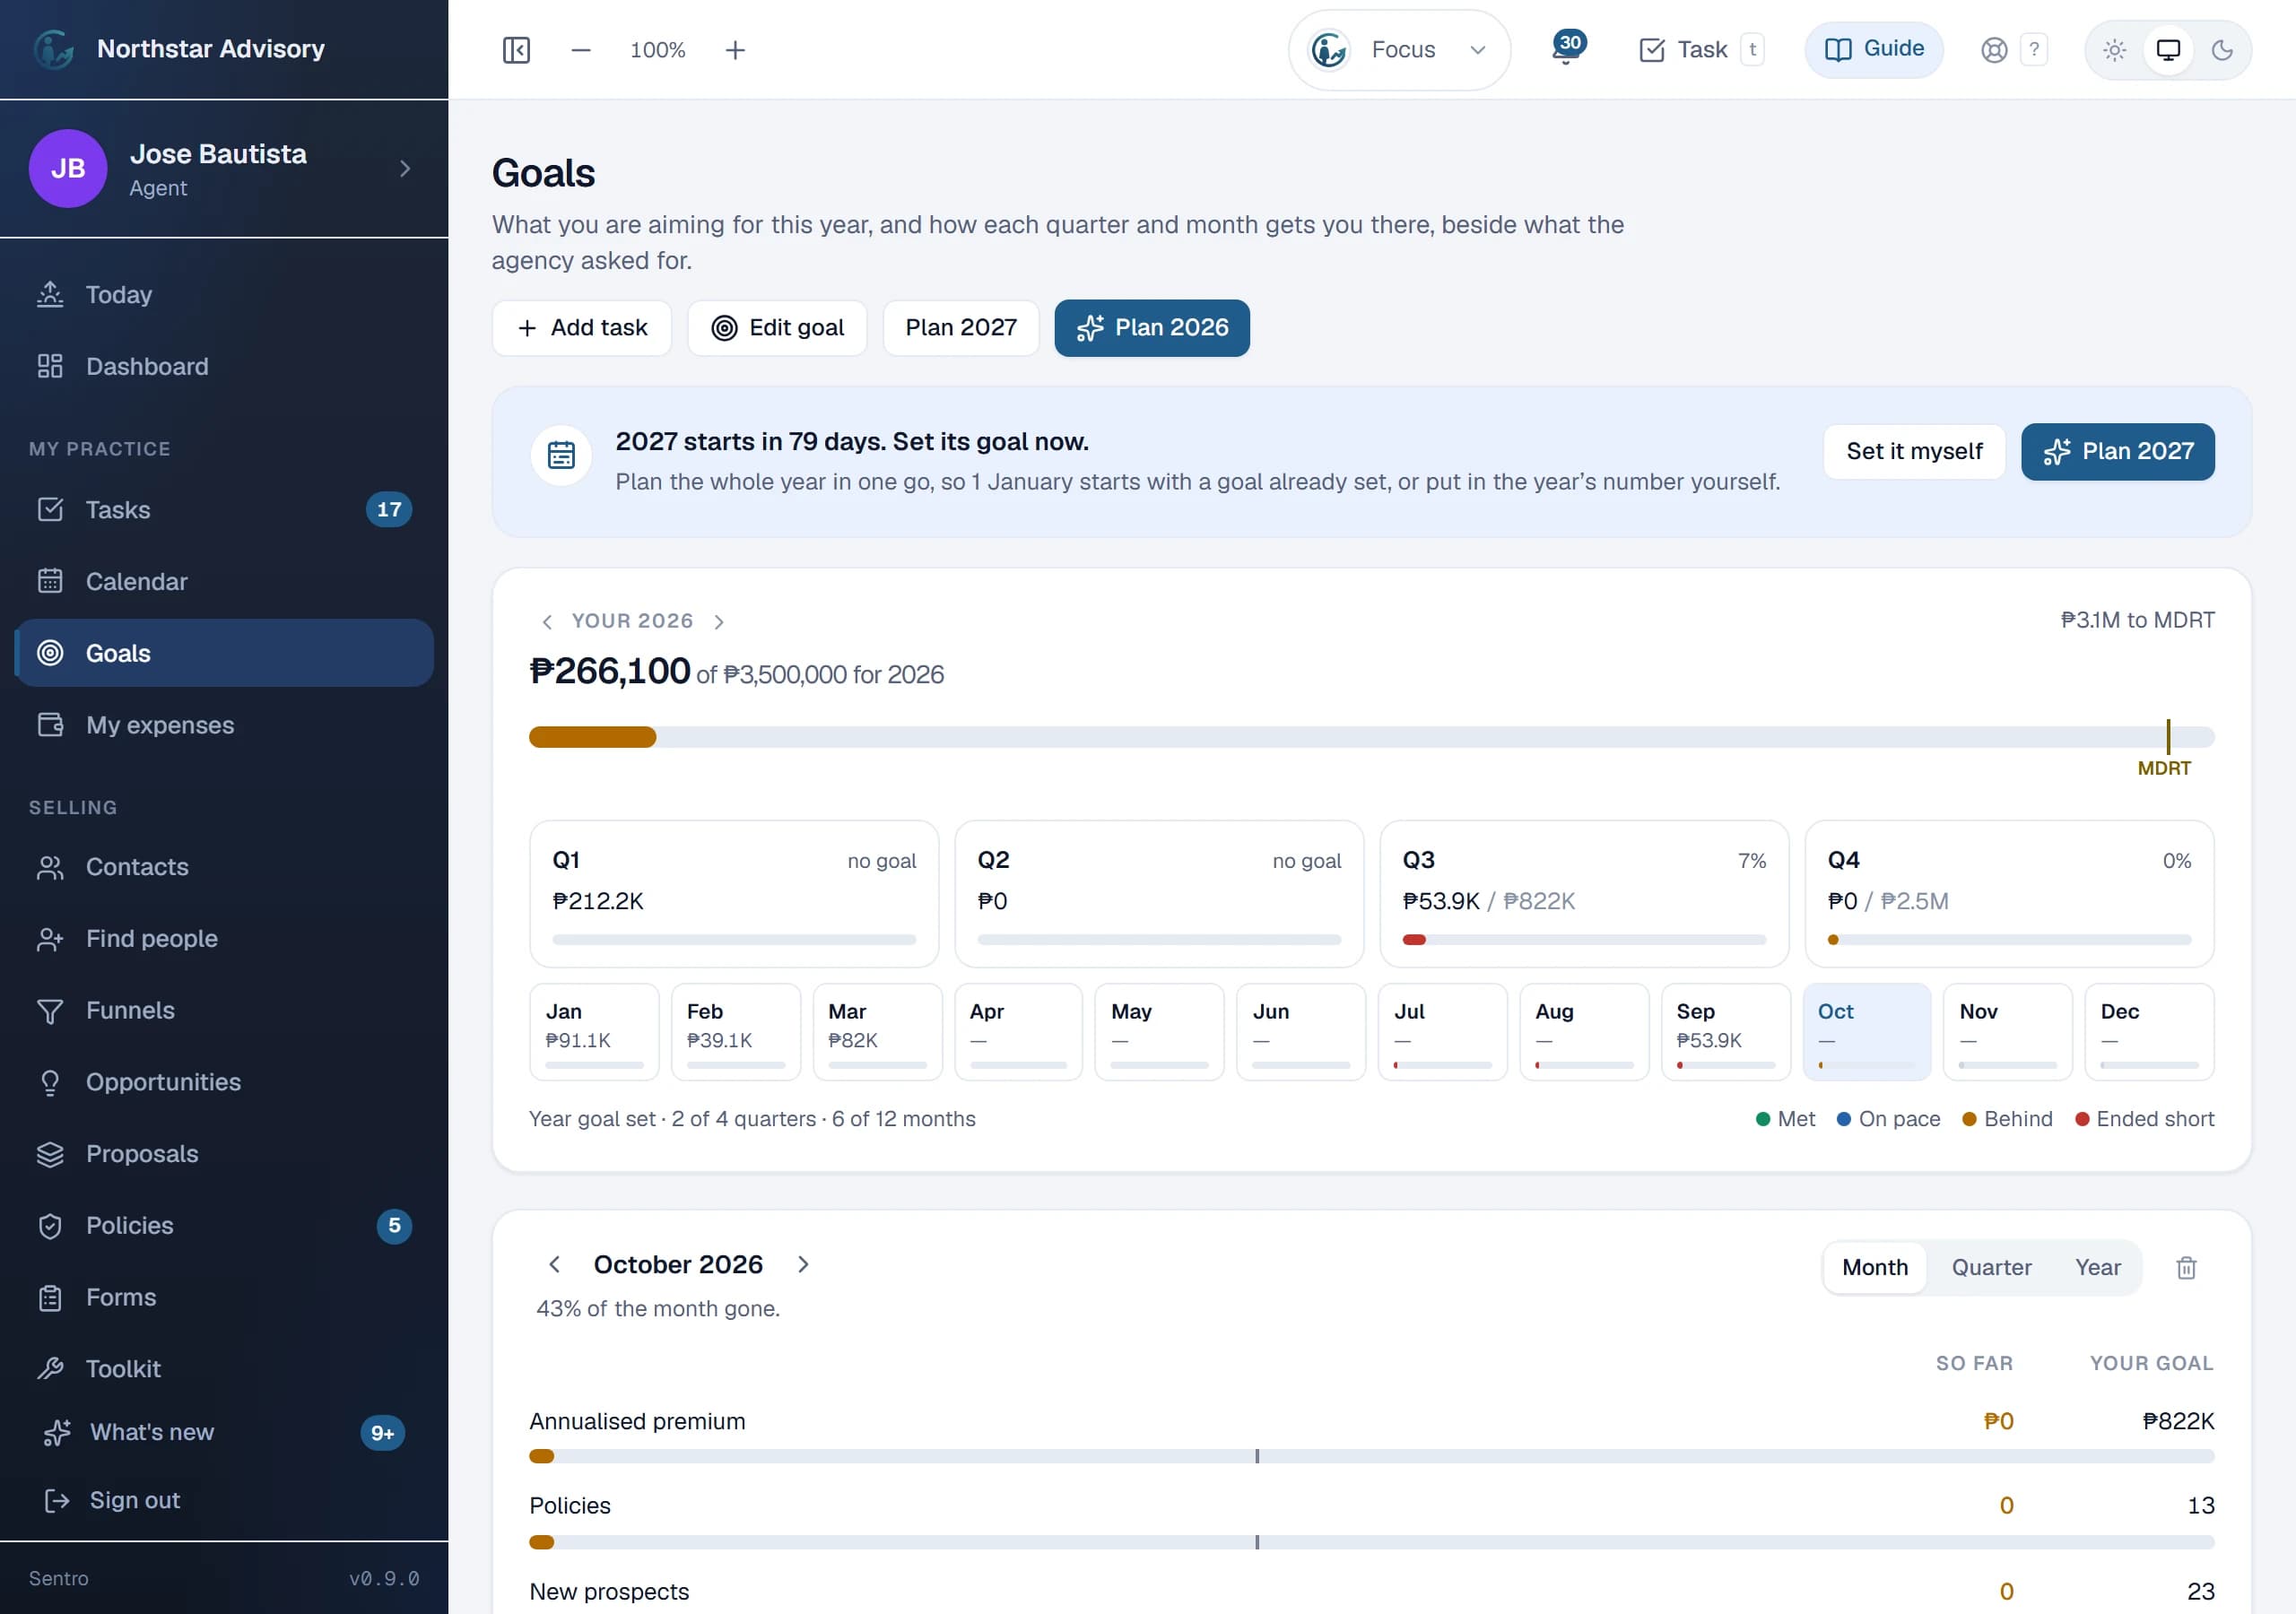Go to next year after 2026

coord(719,622)
